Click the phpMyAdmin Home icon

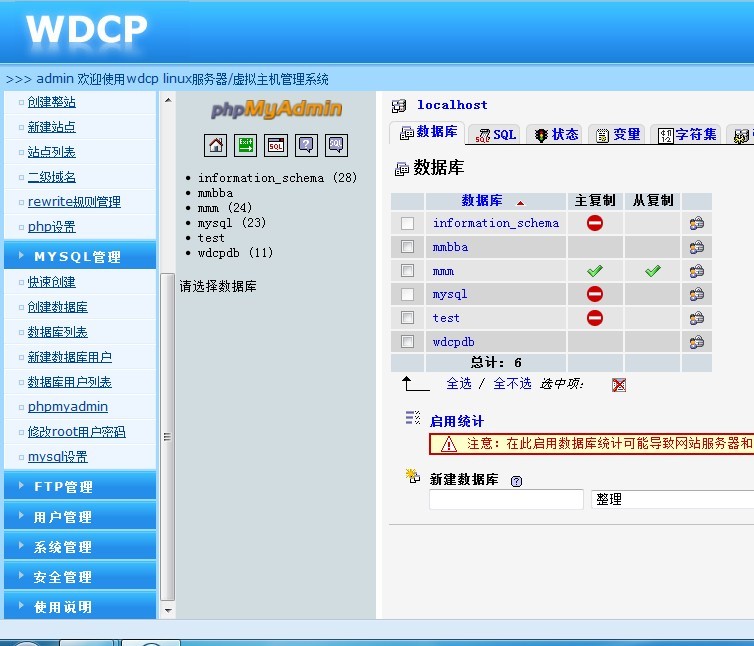tap(216, 145)
